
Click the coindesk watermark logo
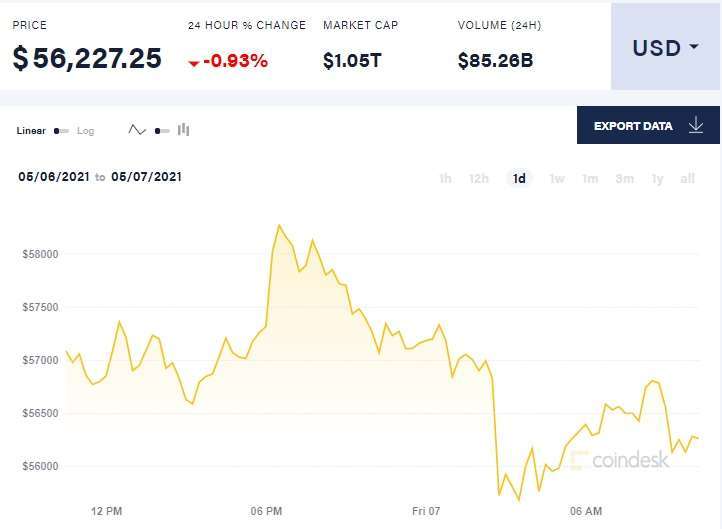pos(619,459)
